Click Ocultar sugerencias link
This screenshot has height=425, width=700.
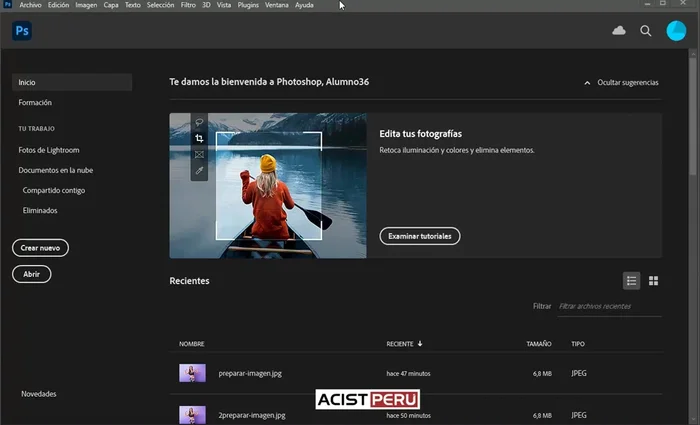pos(628,83)
